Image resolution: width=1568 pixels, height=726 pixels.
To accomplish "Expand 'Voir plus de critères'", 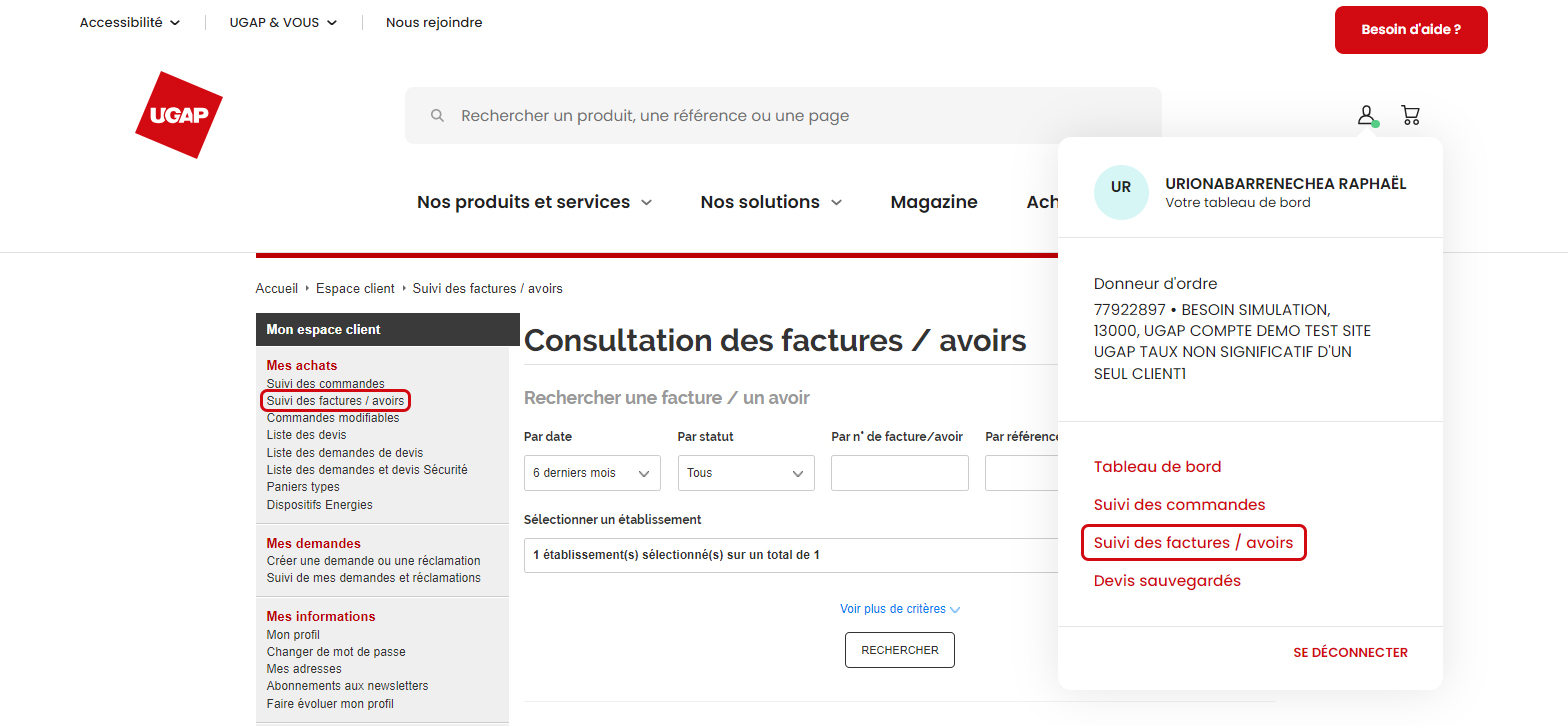I will coord(900,609).
